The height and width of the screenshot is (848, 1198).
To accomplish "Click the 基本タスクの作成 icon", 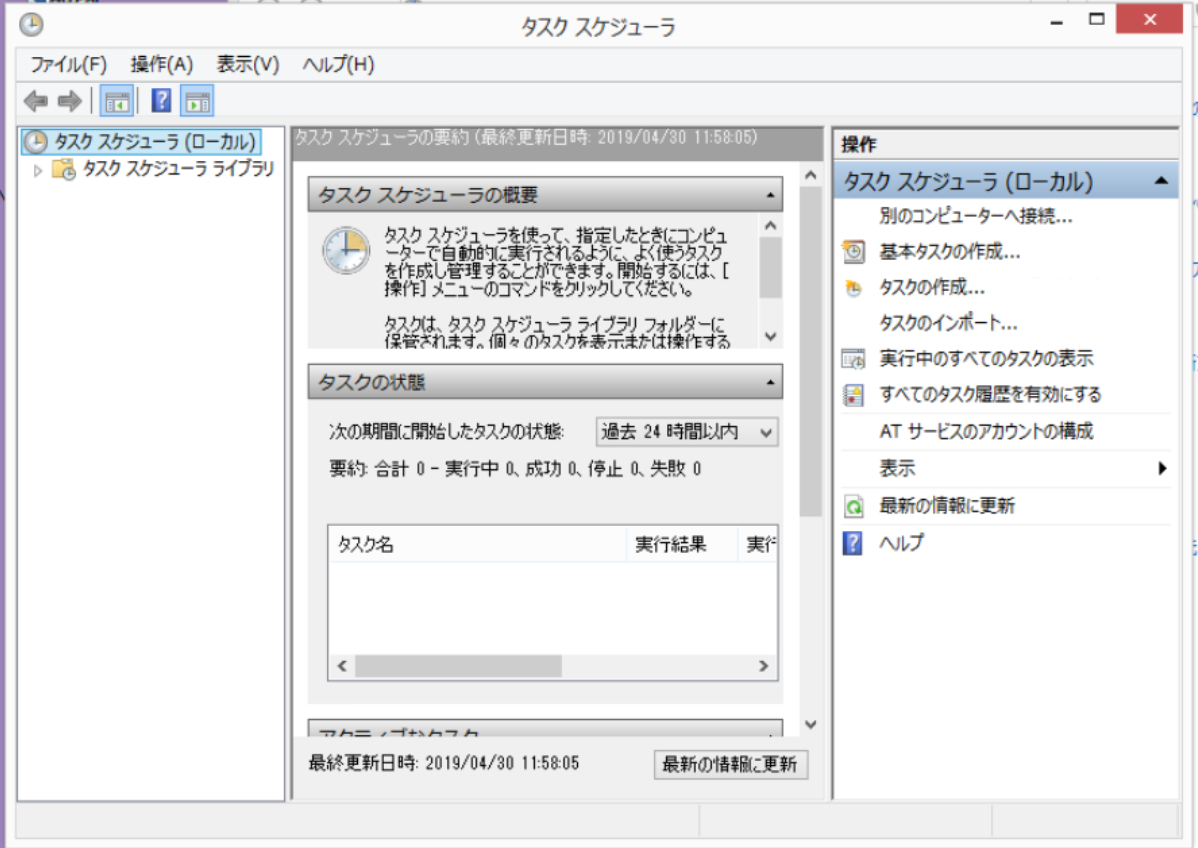I will [853, 251].
